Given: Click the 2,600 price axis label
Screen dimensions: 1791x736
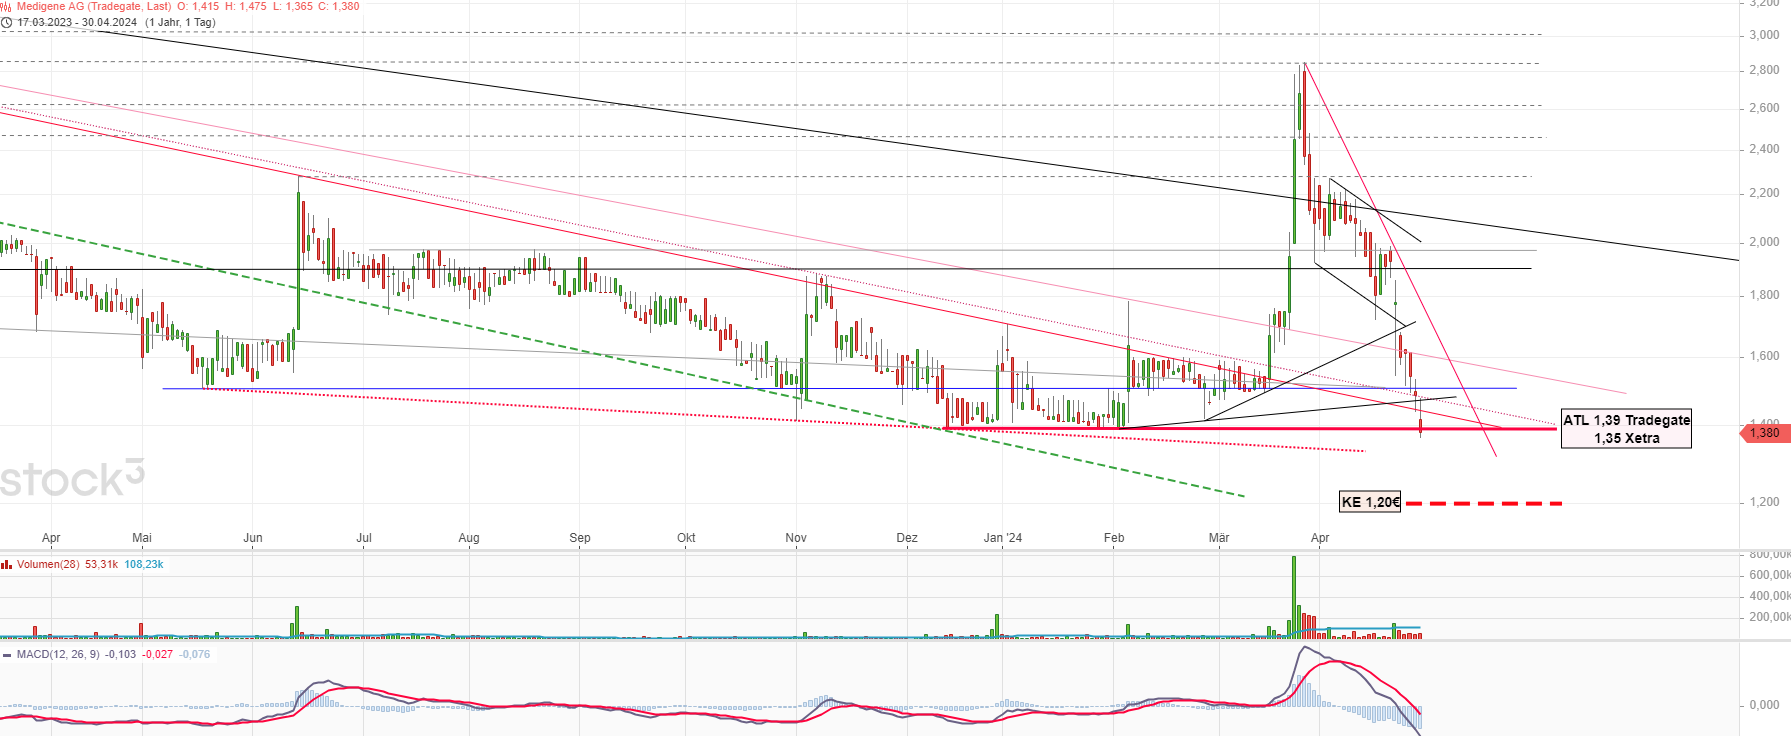Looking at the screenshot, I should pyautogui.click(x=1764, y=108).
